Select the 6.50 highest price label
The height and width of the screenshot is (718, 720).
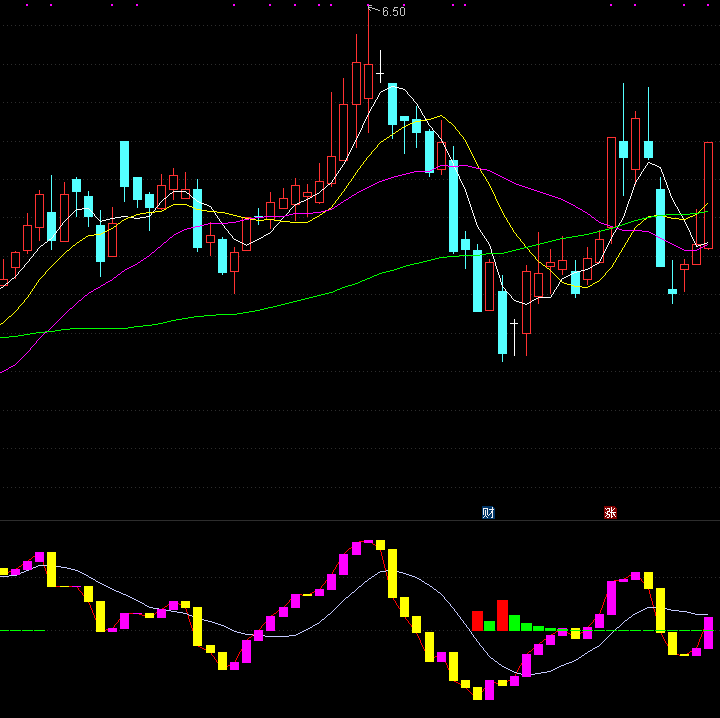(394, 12)
